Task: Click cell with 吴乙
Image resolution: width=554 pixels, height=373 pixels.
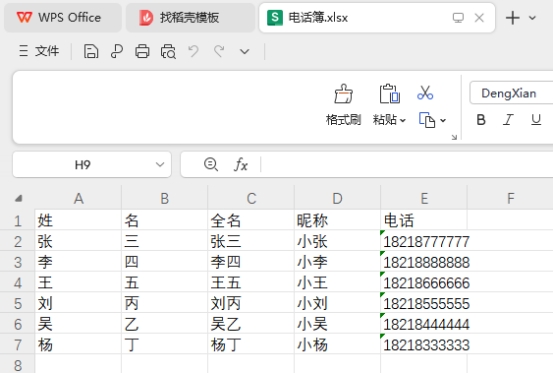Action: click(x=251, y=324)
